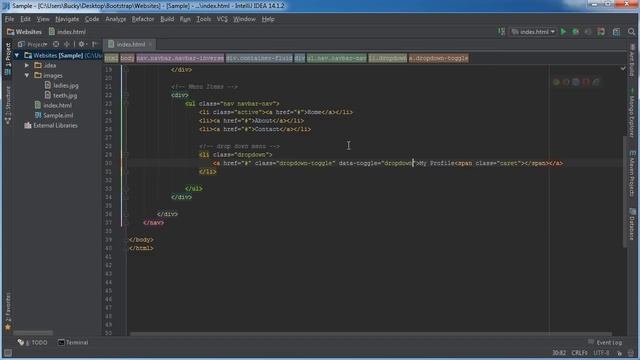The image size is (640, 360).
Task: Collapse the images folder
Action: pos(27,76)
